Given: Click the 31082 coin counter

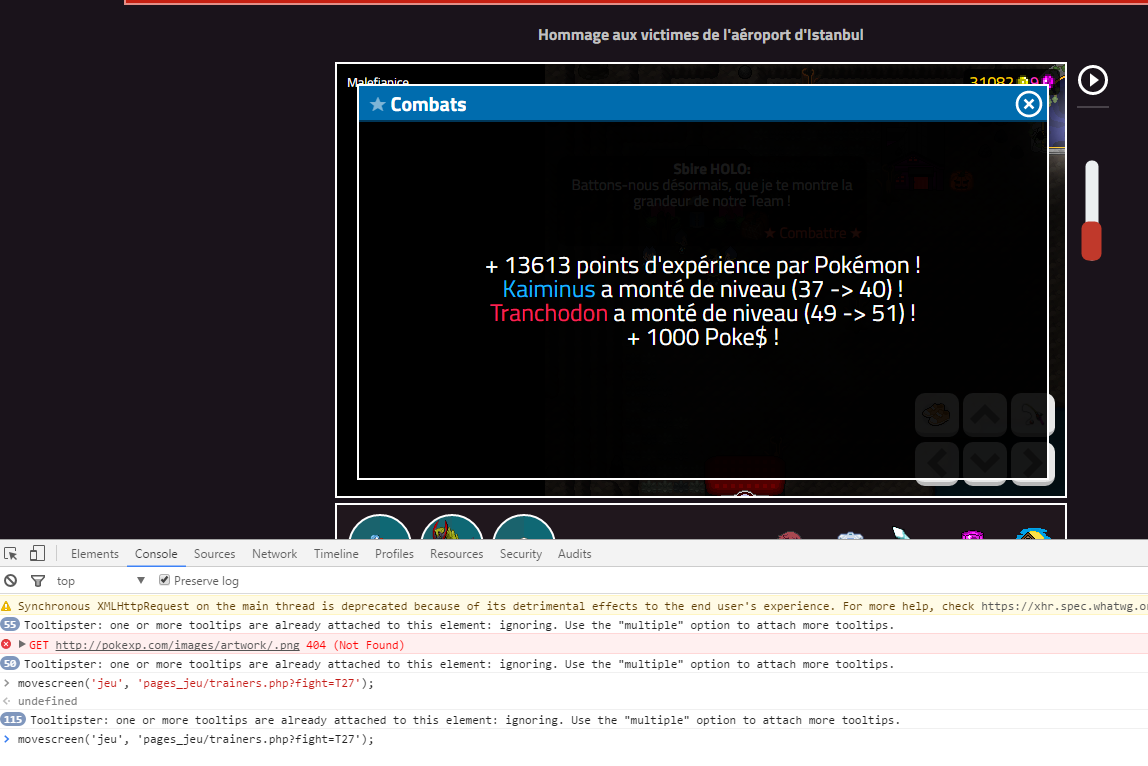Looking at the screenshot, I should point(991,81).
